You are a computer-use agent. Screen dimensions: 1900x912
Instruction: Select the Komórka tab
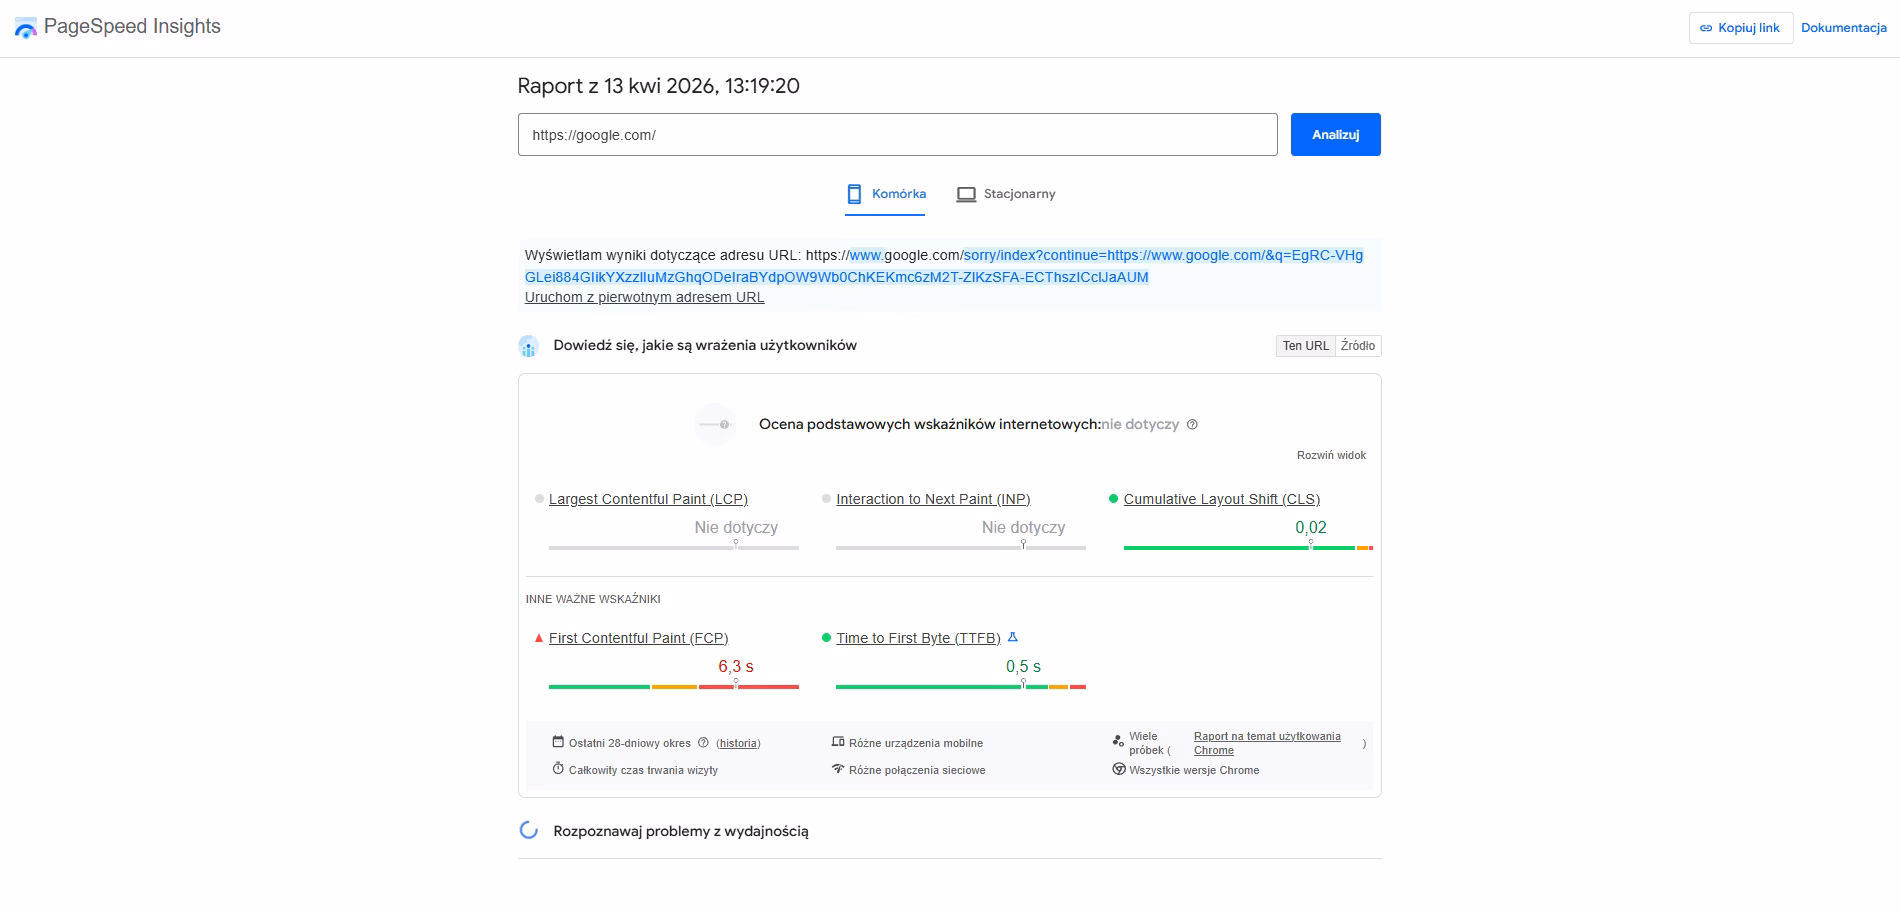(x=885, y=194)
